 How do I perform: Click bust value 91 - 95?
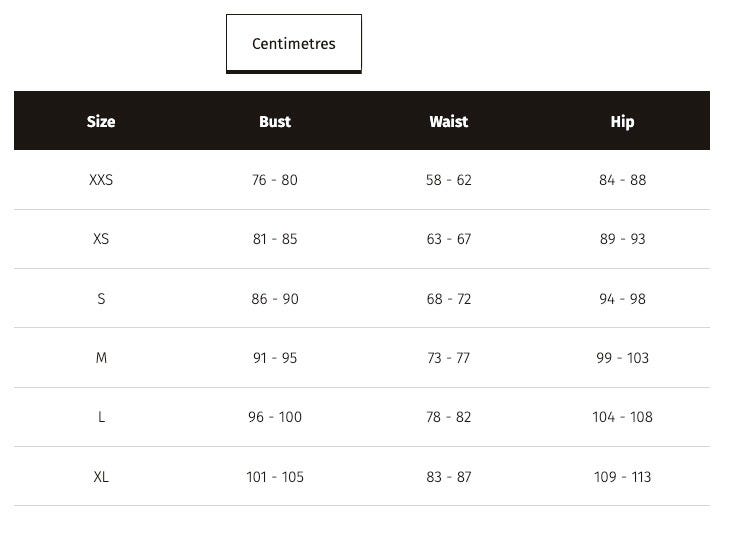pyautogui.click(x=275, y=358)
